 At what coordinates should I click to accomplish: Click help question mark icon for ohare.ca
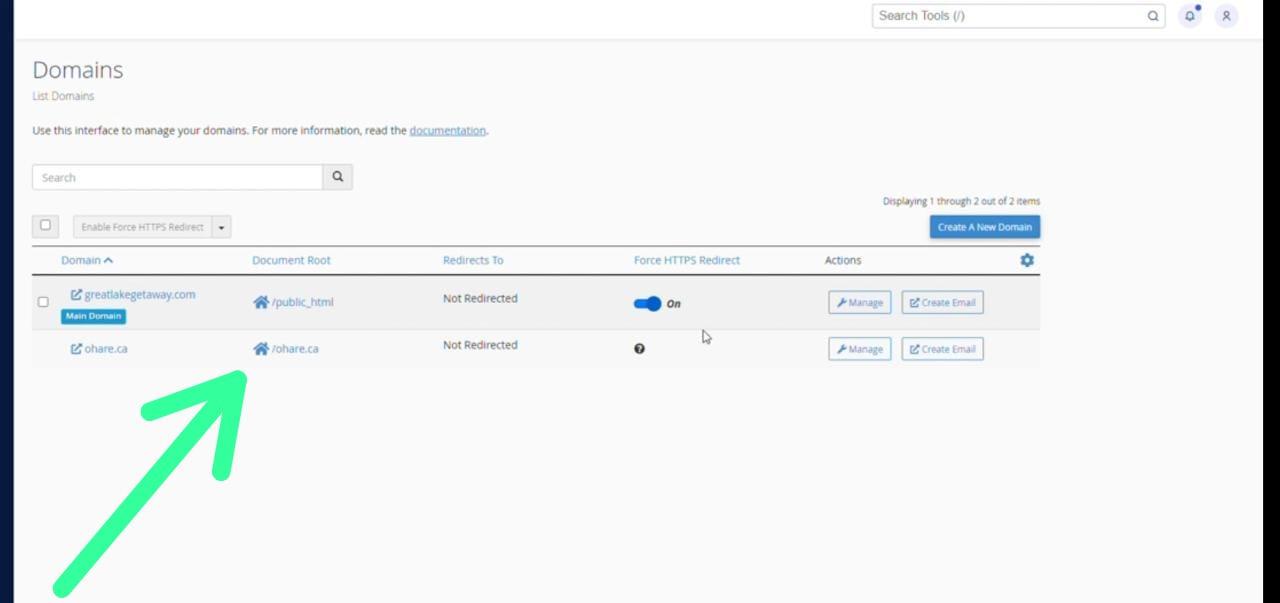click(640, 349)
